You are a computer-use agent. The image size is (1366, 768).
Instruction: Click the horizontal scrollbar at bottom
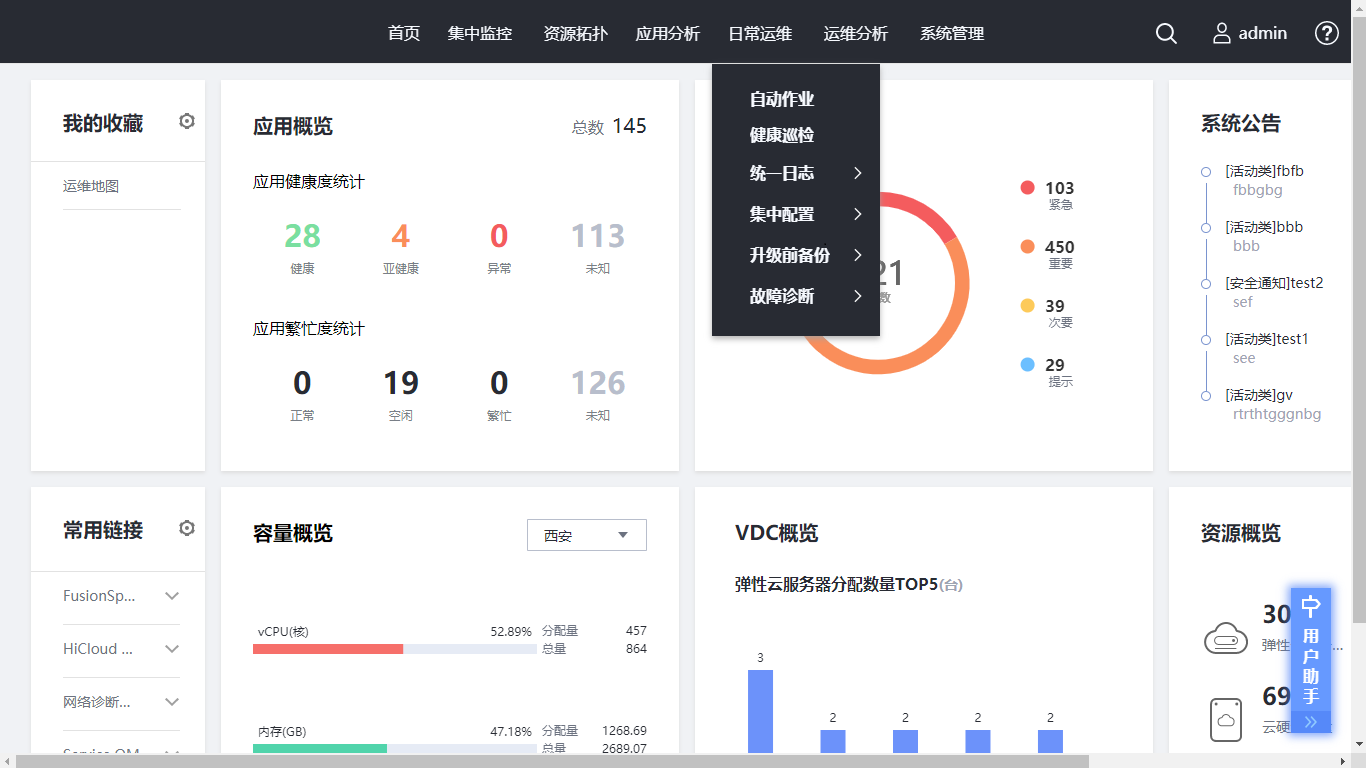coord(550,761)
